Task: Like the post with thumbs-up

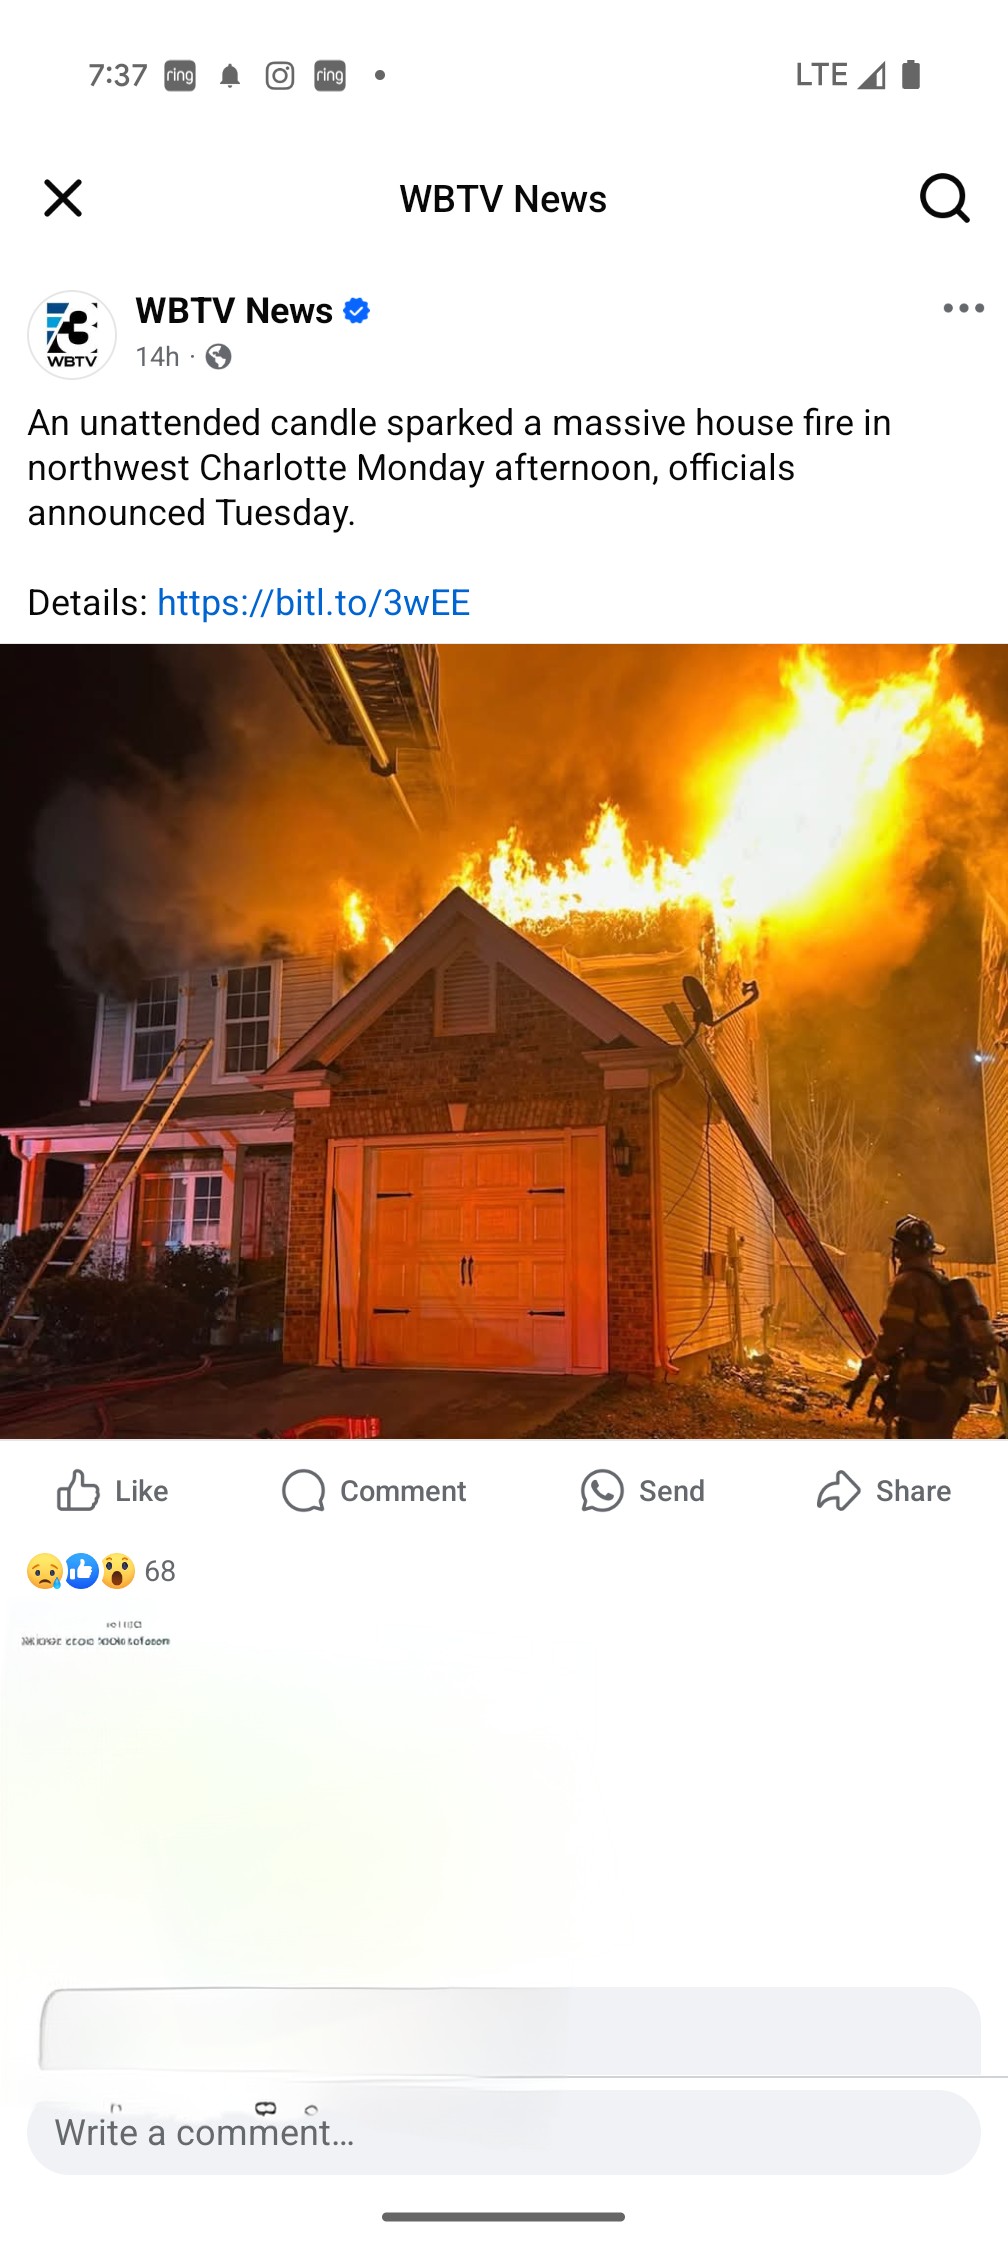Action: coord(112,1491)
